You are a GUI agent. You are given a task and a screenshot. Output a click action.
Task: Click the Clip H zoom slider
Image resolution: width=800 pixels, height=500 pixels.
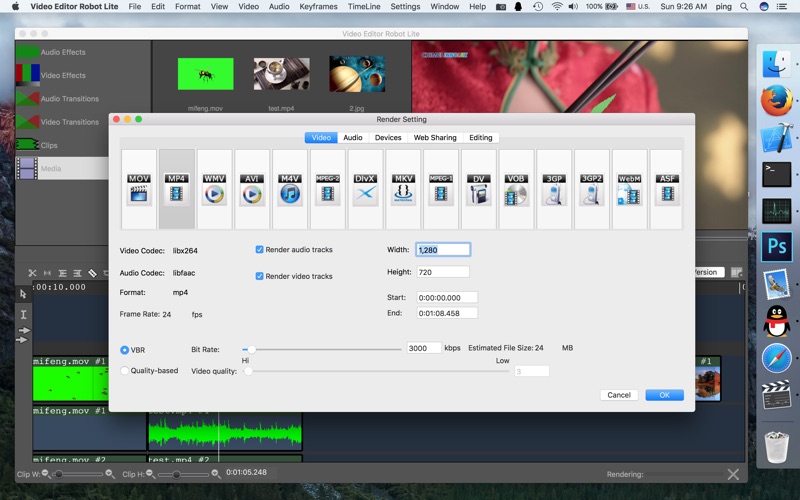click(x=184, y=474)
